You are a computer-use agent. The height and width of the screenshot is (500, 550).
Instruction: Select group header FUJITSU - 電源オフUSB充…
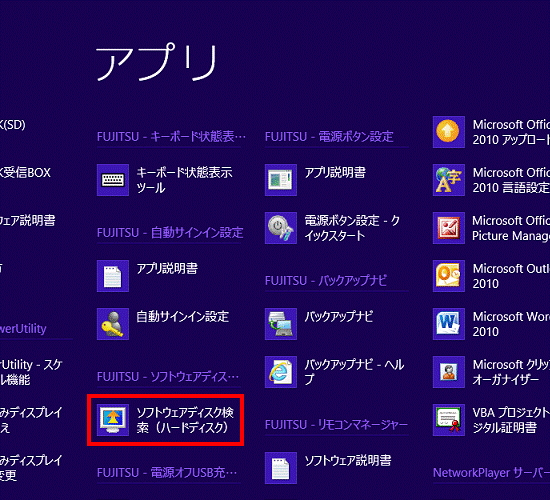167,473
